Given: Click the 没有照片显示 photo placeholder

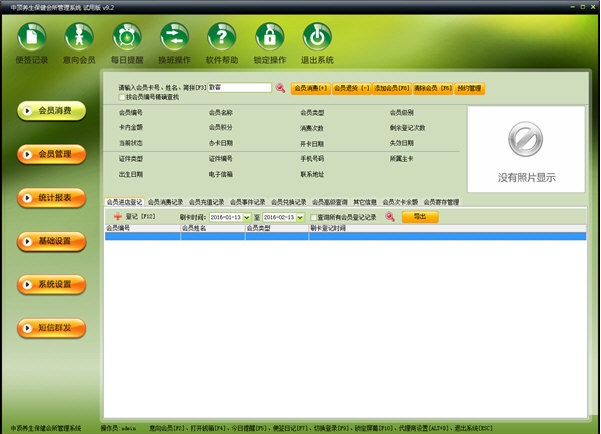Looking at the screenshot, I should pos(526,149).
